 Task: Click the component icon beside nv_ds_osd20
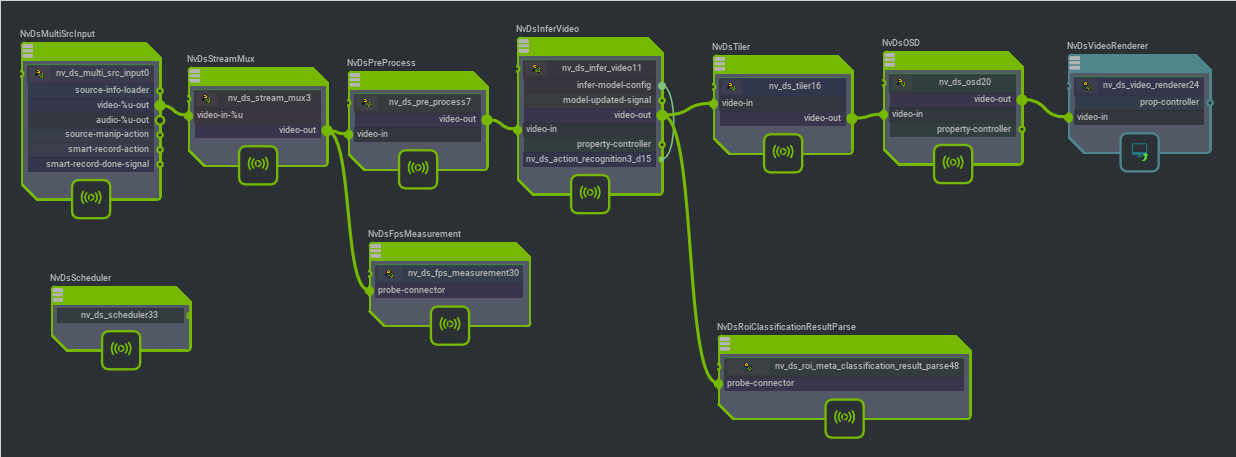[x=903, y=82]
